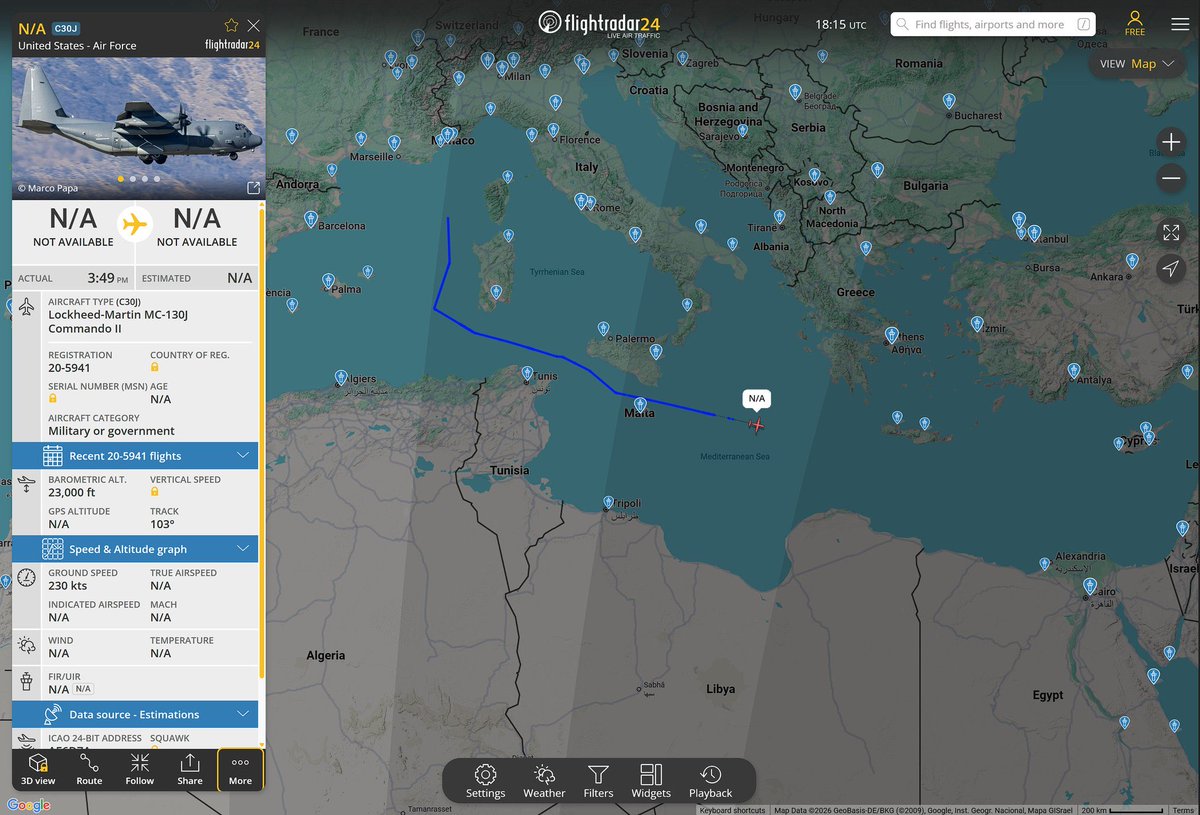1200x815 pixels.
Task: Click the N/A aircraft label bubble
Action: (756, 398)
